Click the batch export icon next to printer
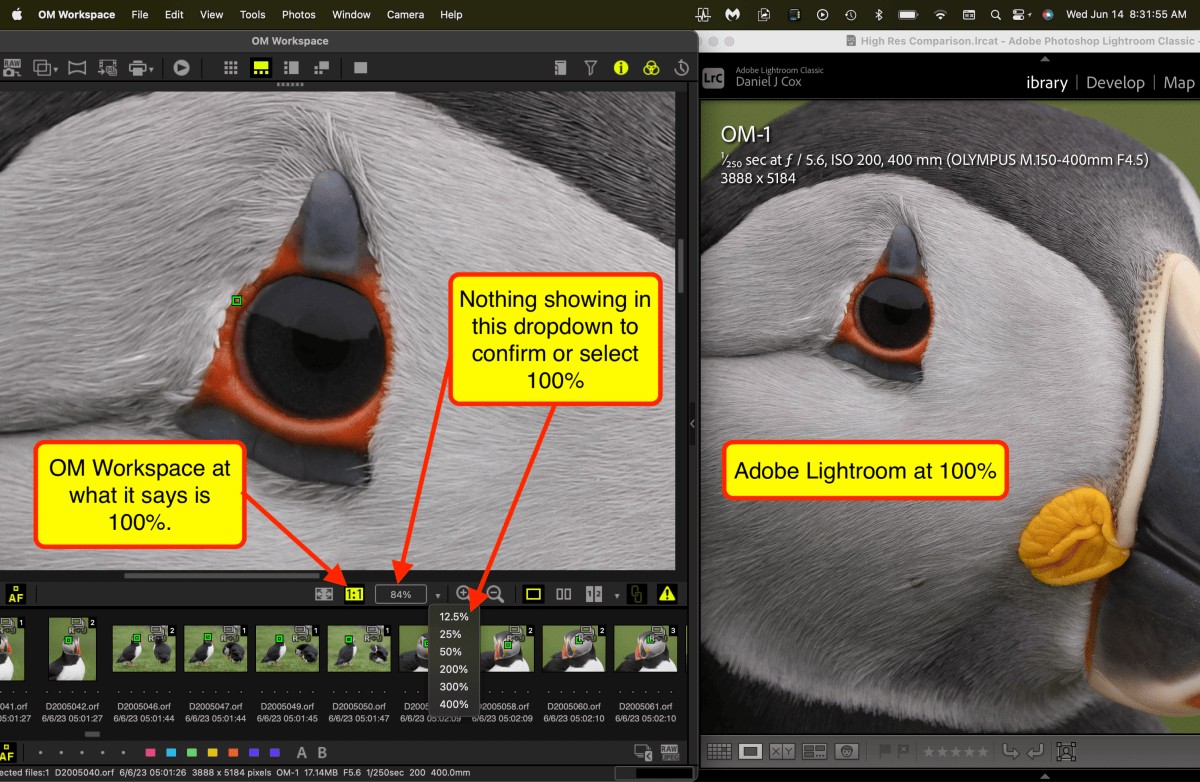 (x=108, y=68)
